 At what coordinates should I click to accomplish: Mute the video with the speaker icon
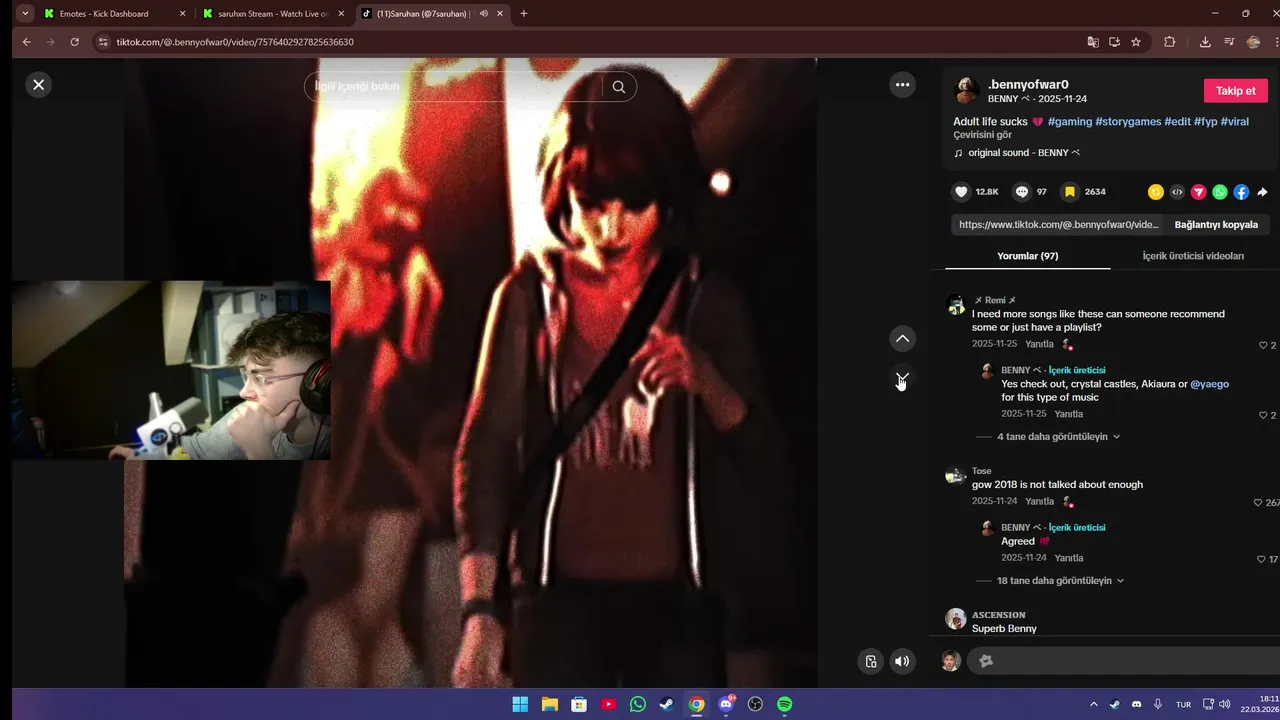(x=902, y=661)
